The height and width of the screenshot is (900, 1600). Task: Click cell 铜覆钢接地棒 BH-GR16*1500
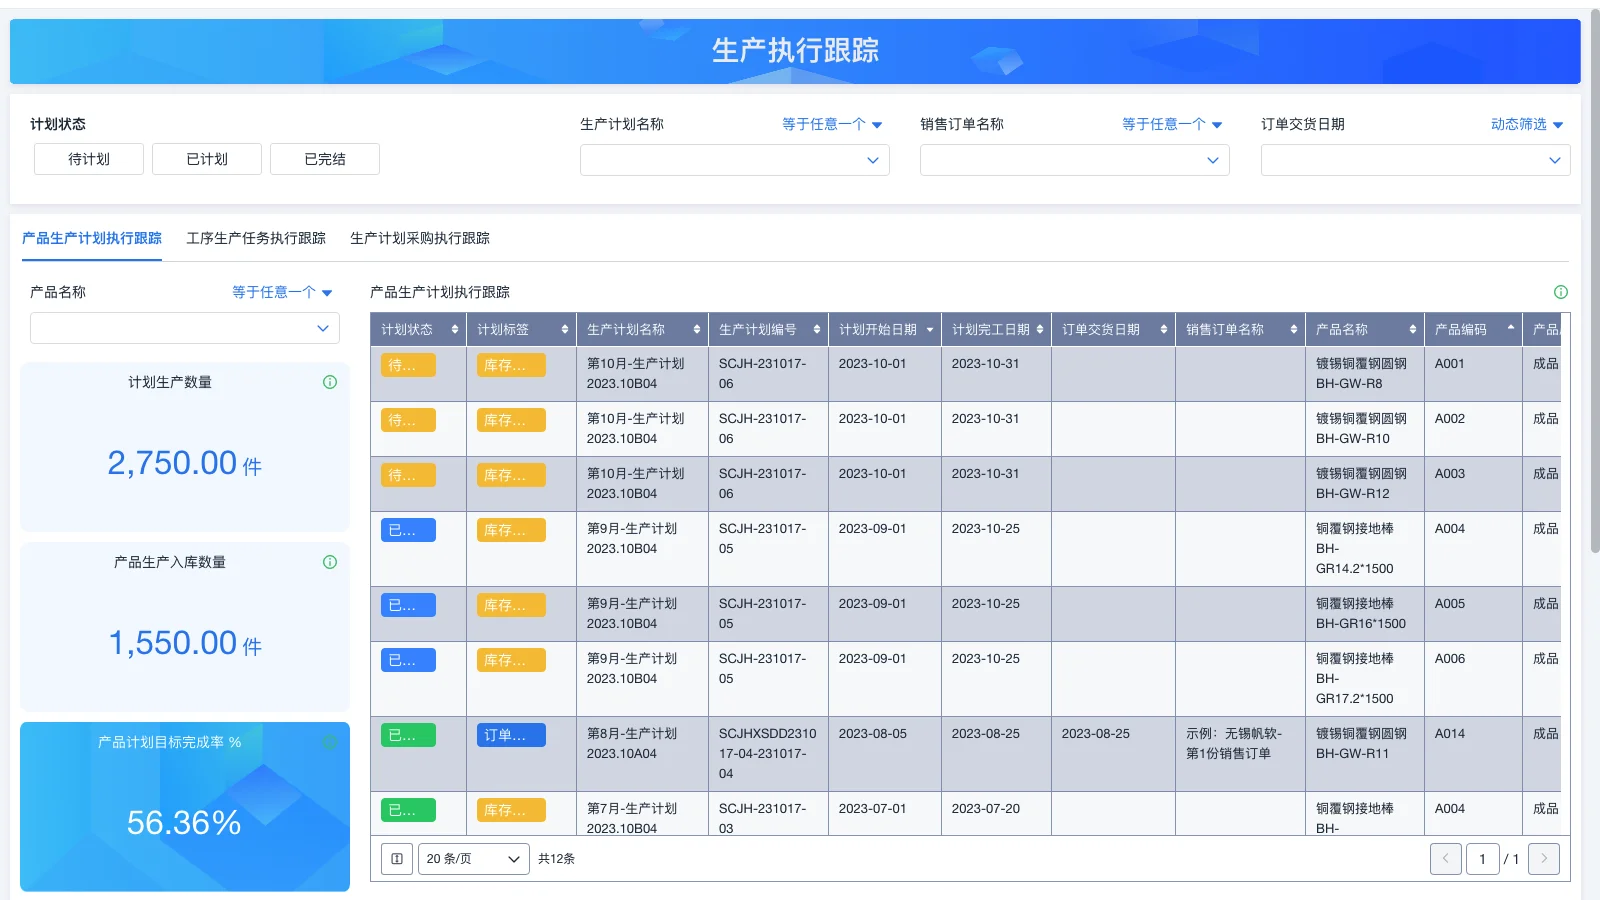1364,614
